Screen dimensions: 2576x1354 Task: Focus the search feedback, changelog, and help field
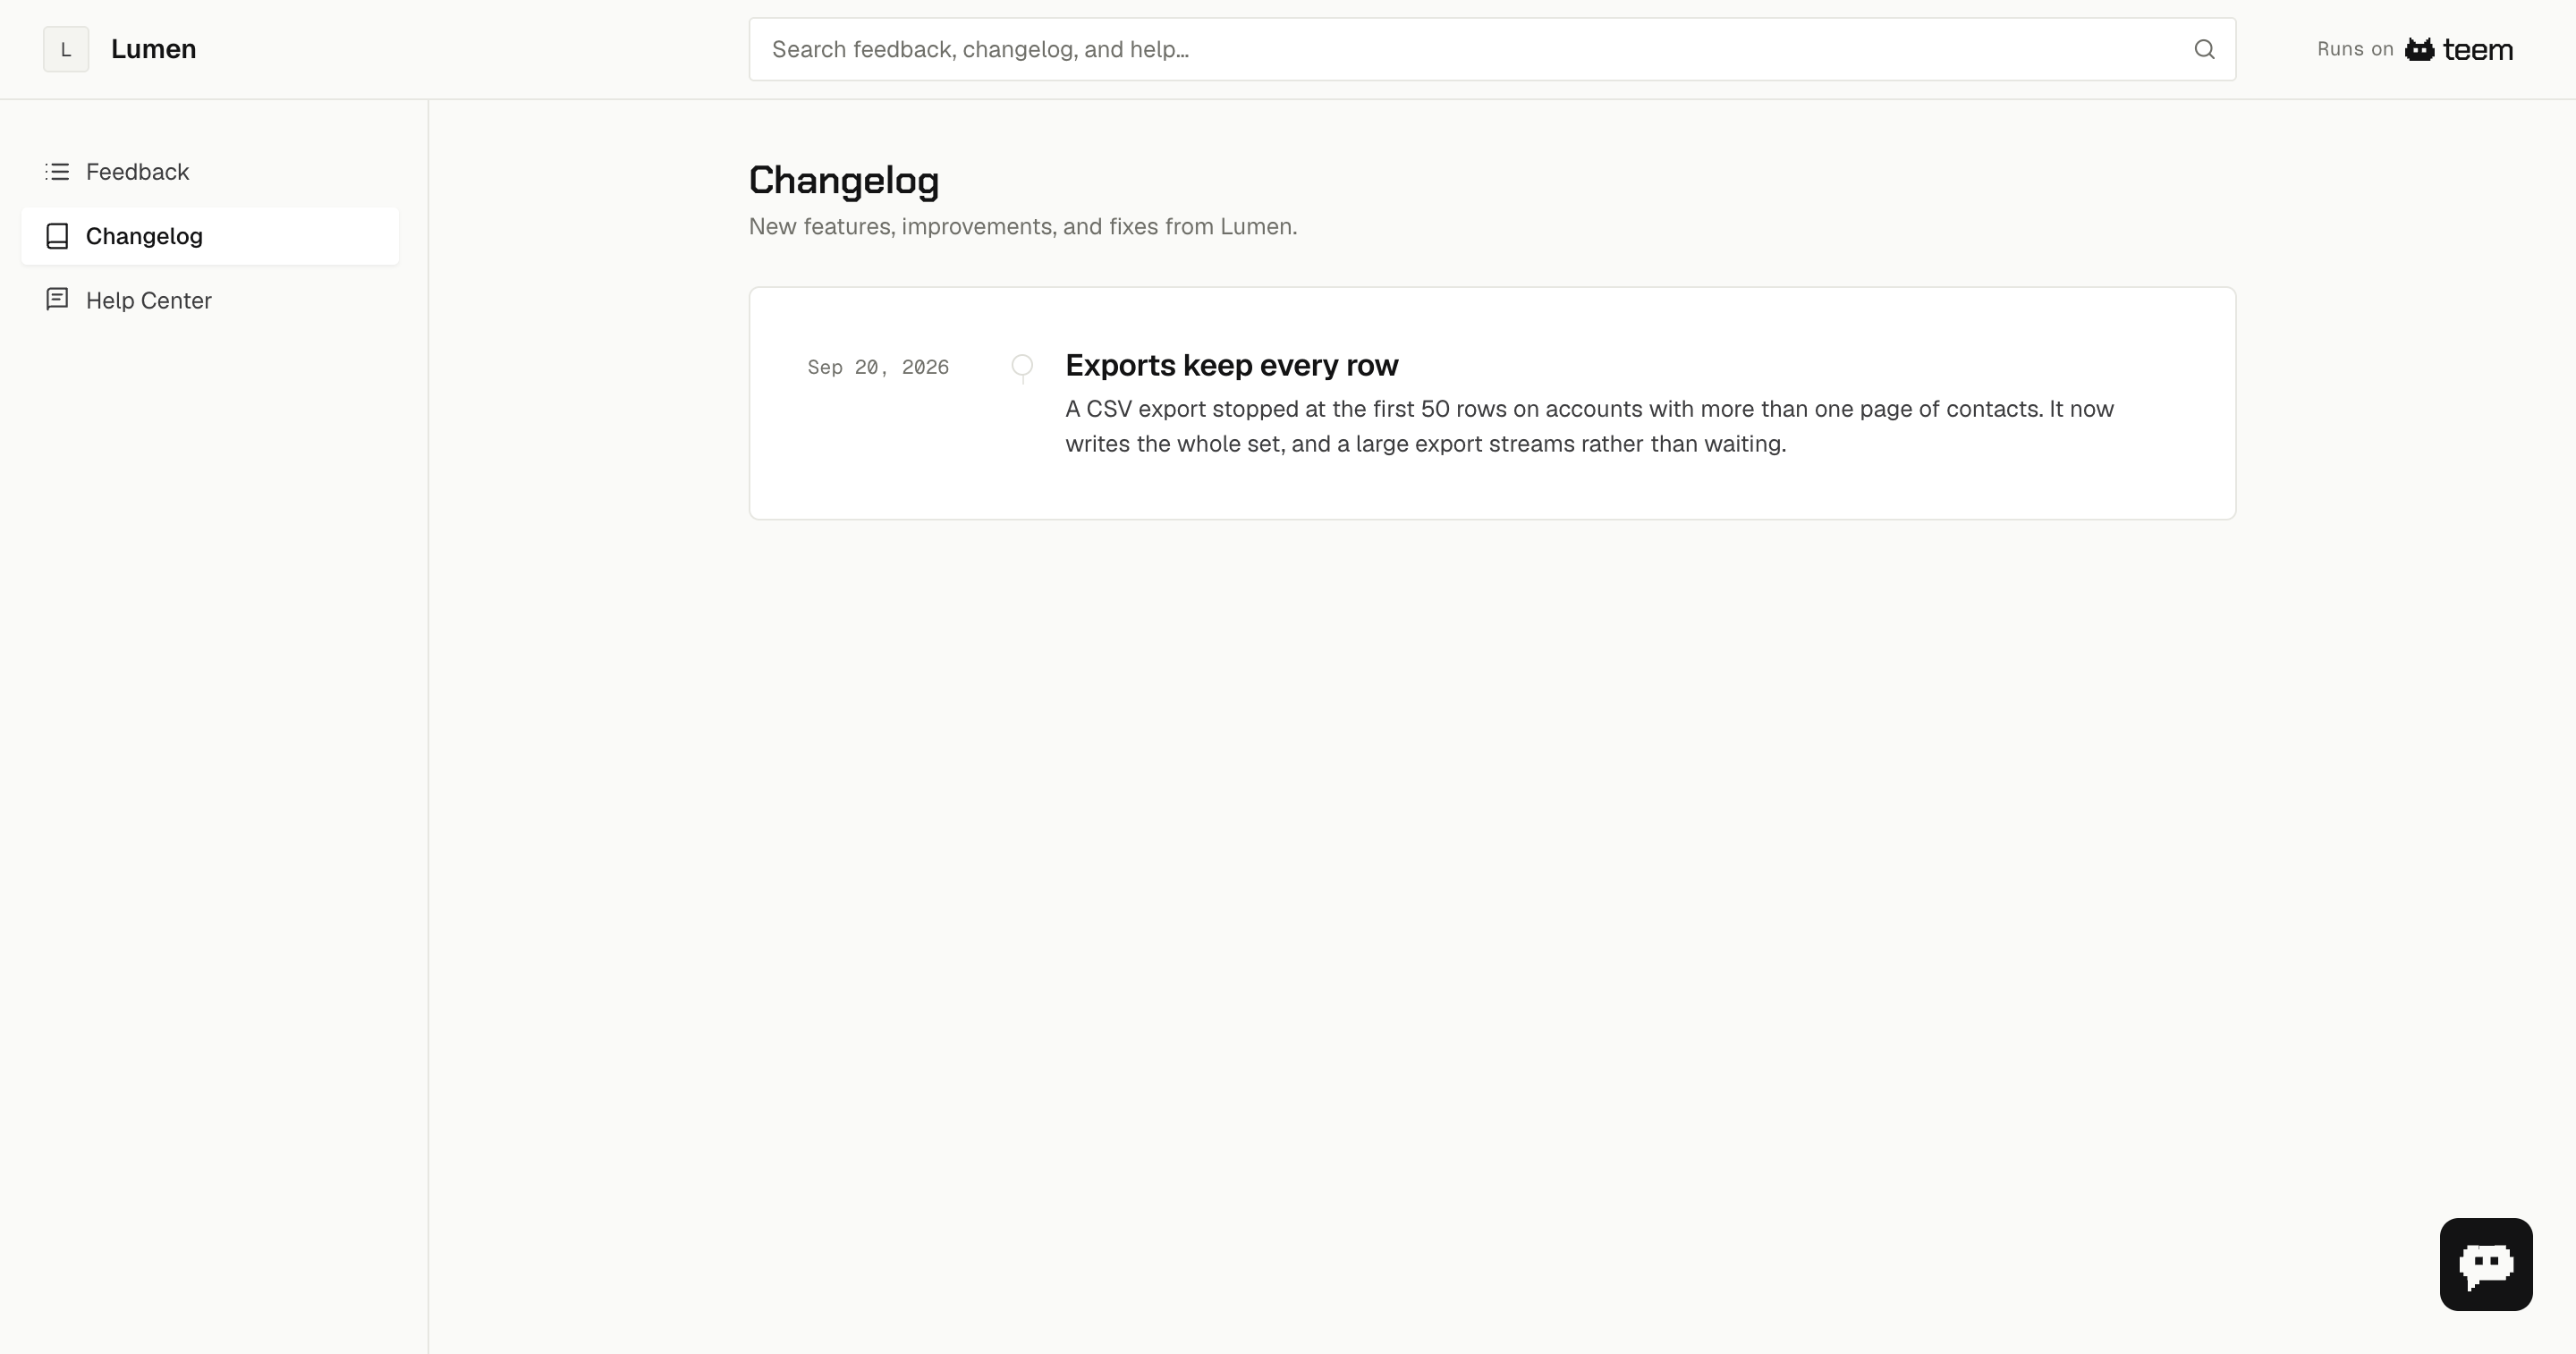pos(1492,49)
